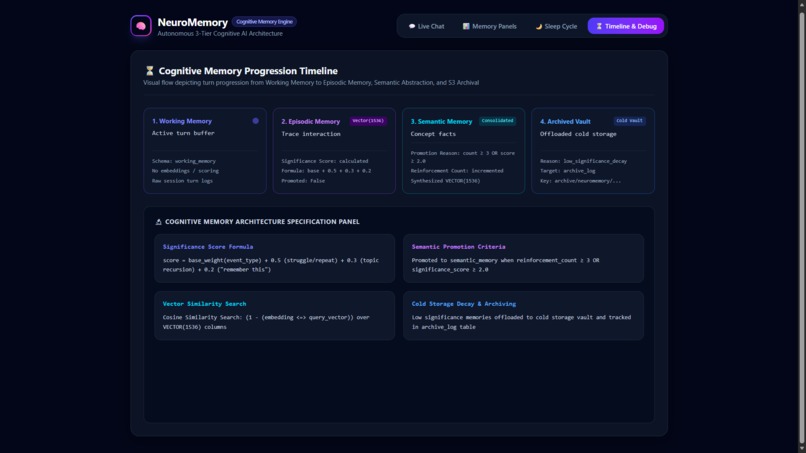This screenshot has width=806, height=453.
Task: Click the hourglass icon beside timeline heading
Action: (x=150, y=71)
